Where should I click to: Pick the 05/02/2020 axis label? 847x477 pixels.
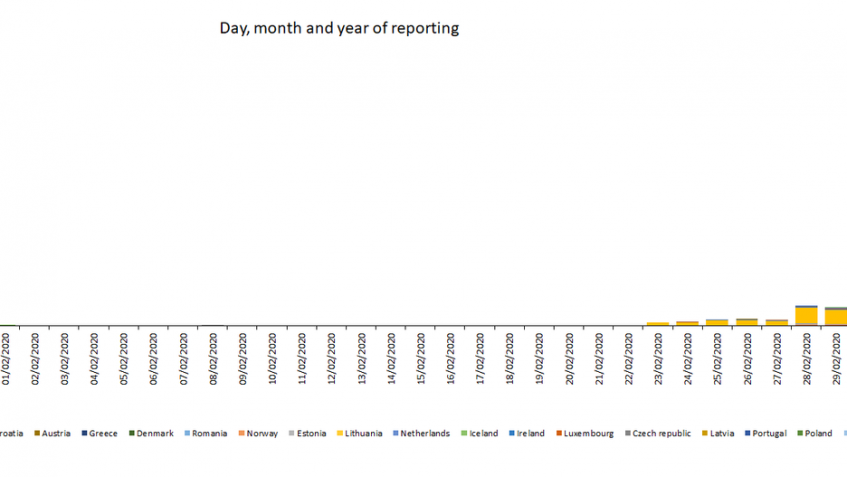(124, 359)
